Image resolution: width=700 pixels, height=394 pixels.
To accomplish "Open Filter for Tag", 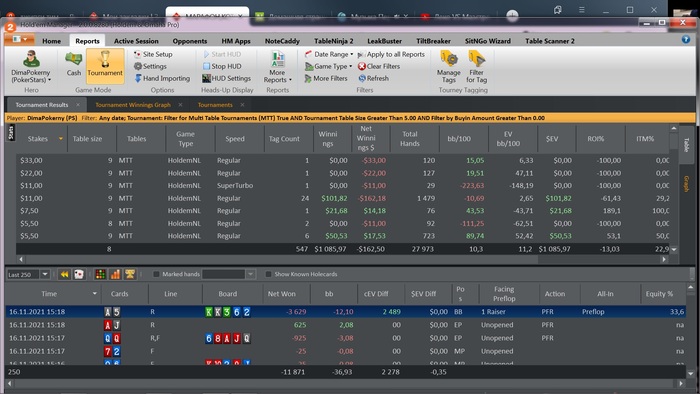I will (x=476, y=66).
